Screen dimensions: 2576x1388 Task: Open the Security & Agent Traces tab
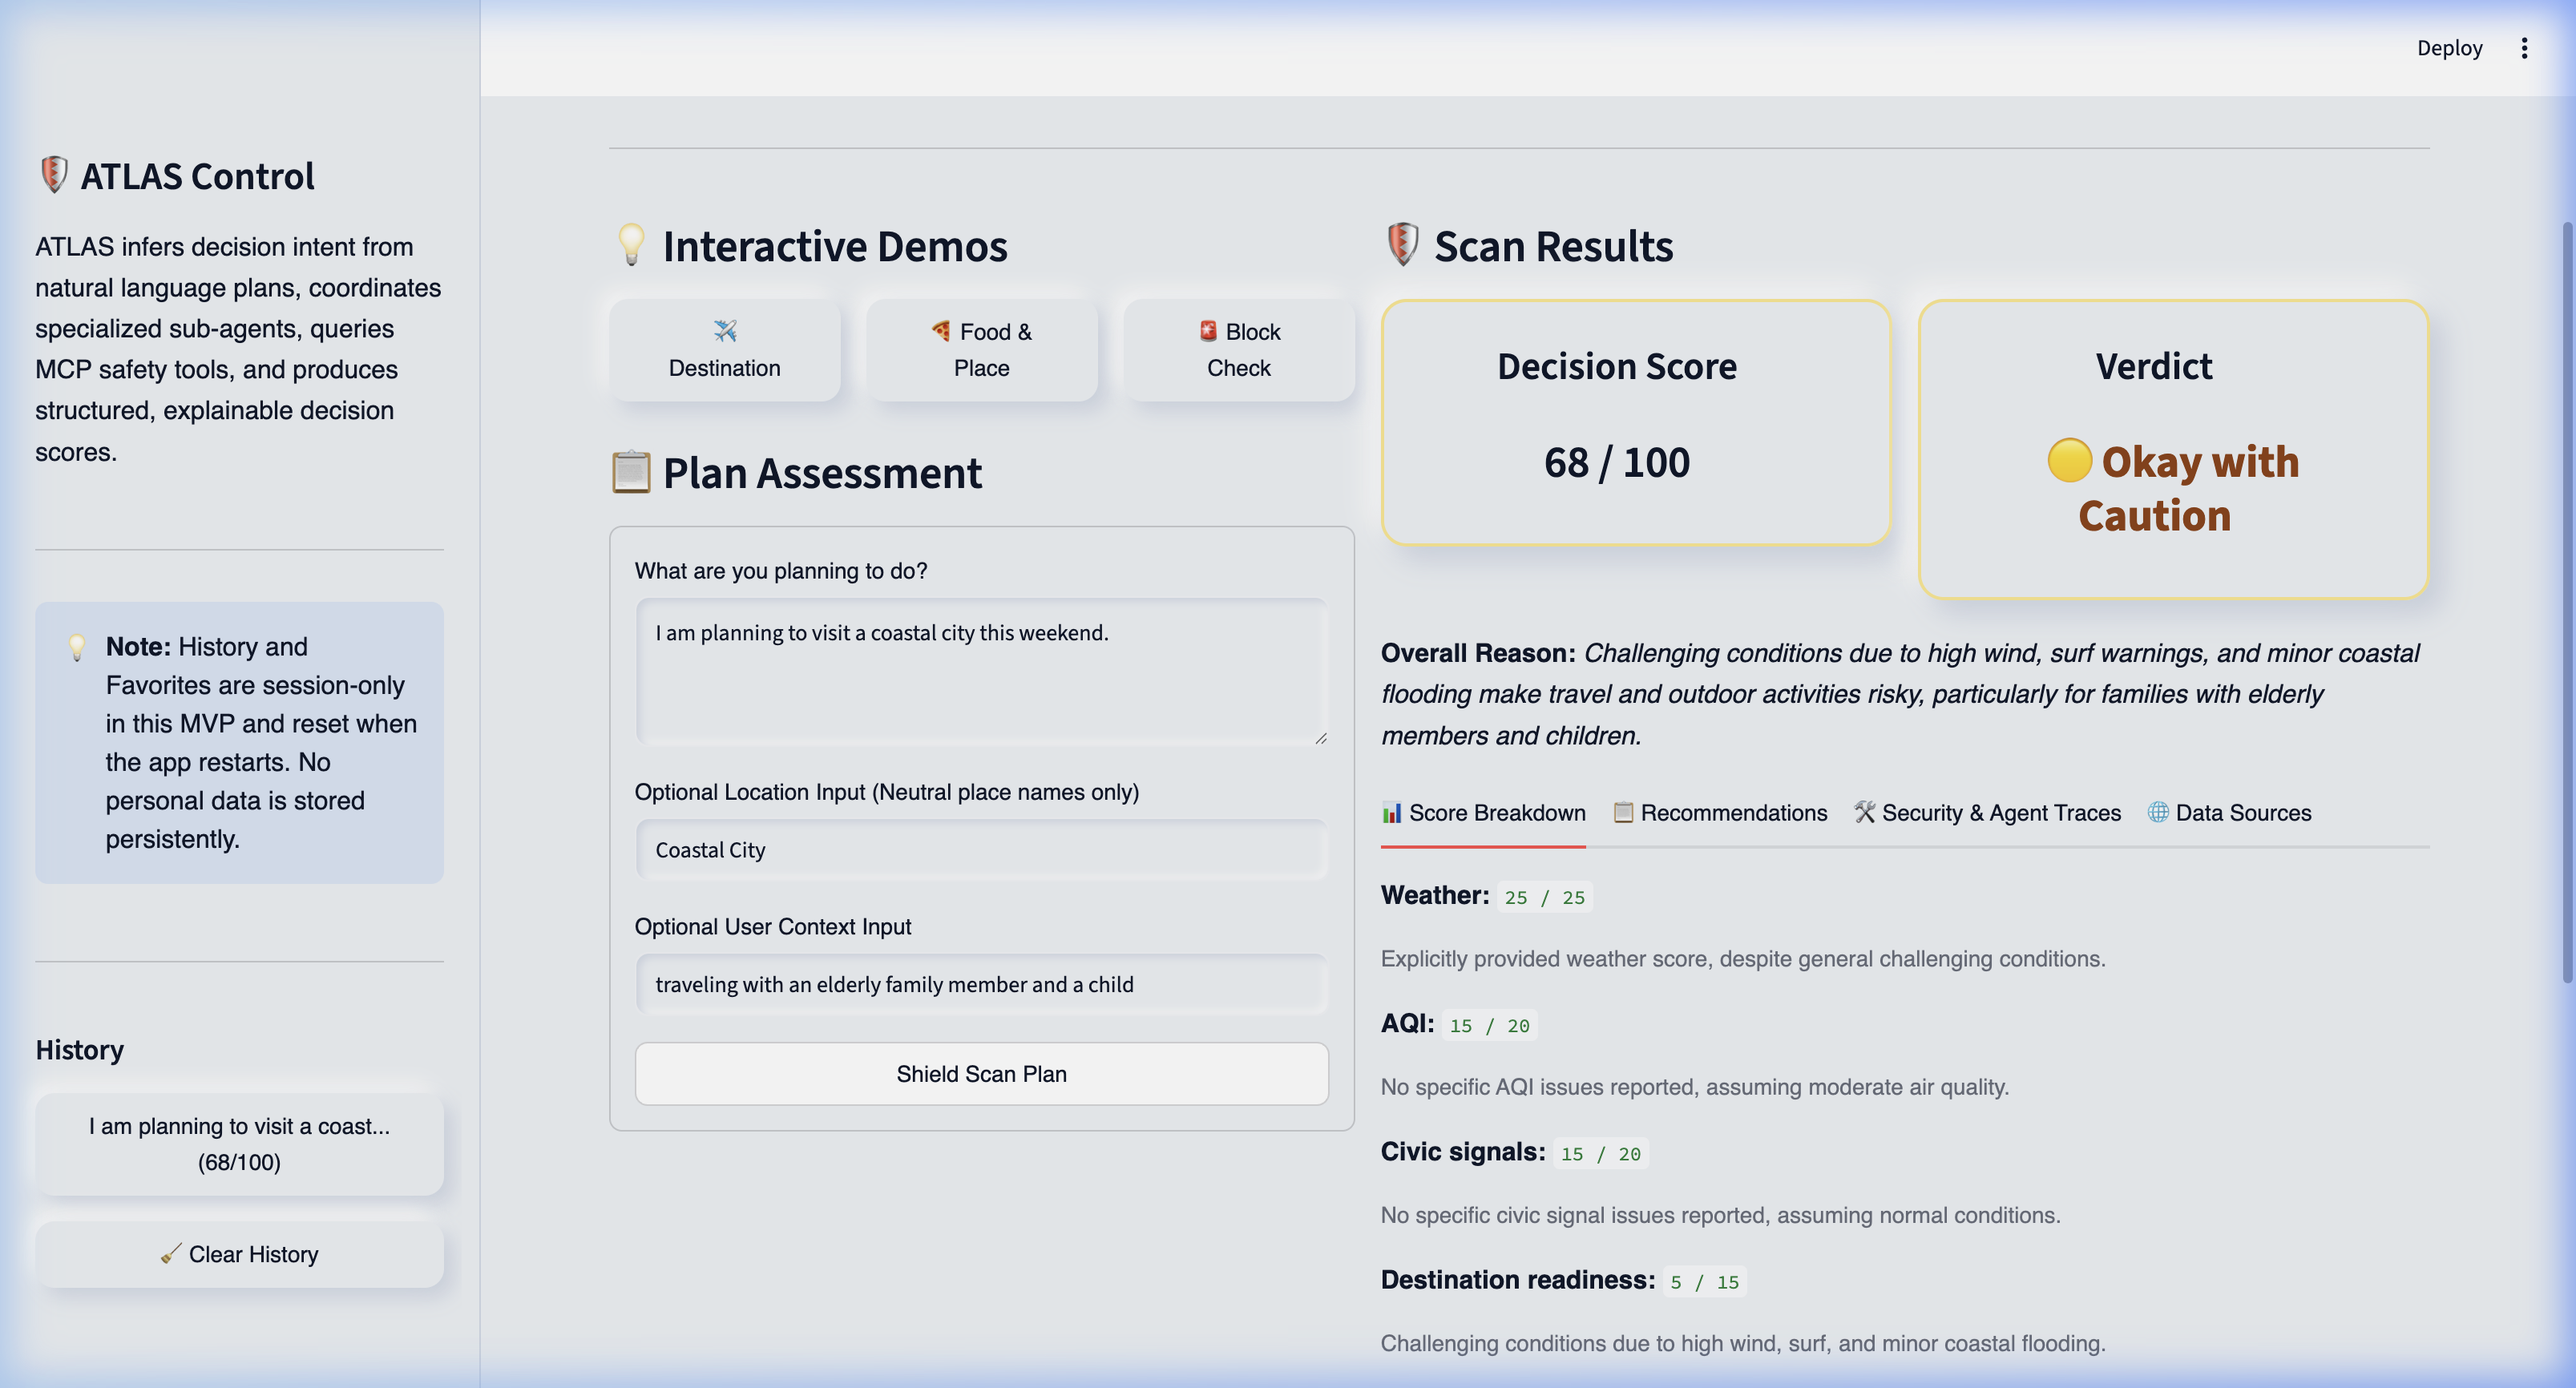(x=1987, y=813)
